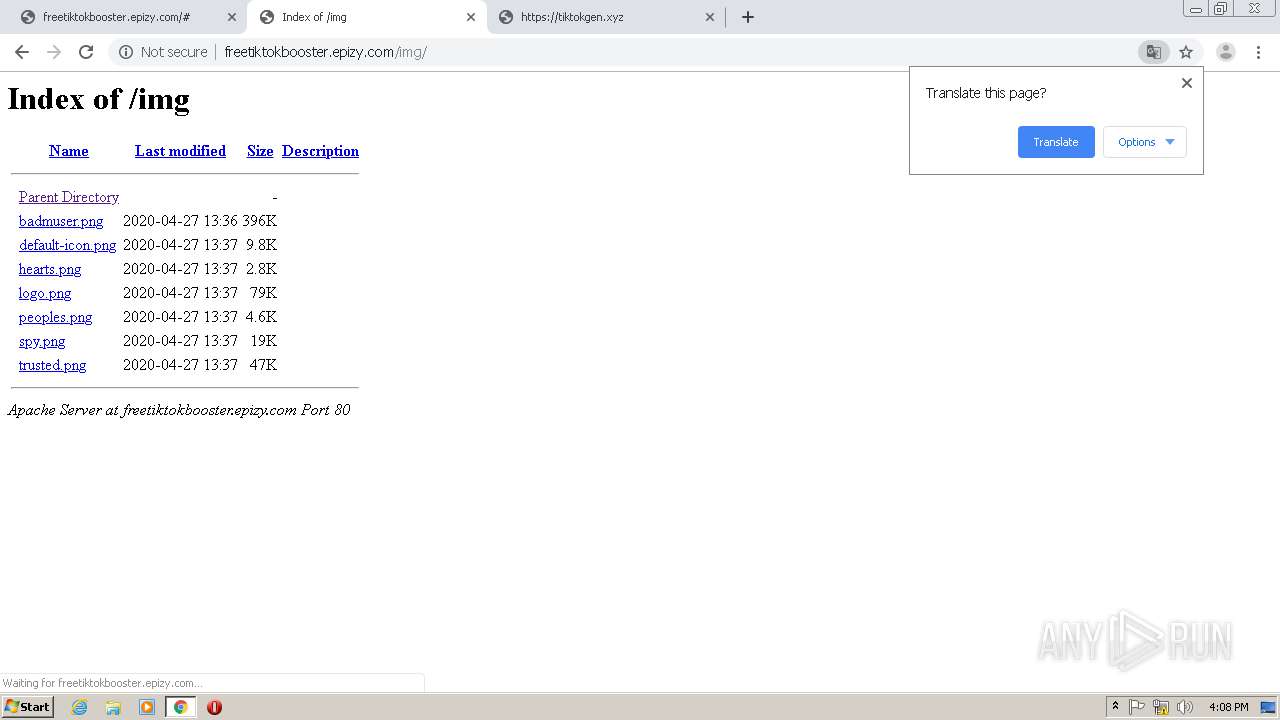Bookmark this page with the star

[x=1186, y=52]
